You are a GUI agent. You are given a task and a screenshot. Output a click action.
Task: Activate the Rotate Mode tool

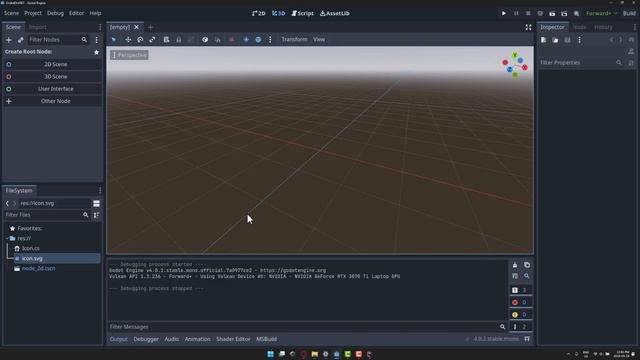pos(140,40)
